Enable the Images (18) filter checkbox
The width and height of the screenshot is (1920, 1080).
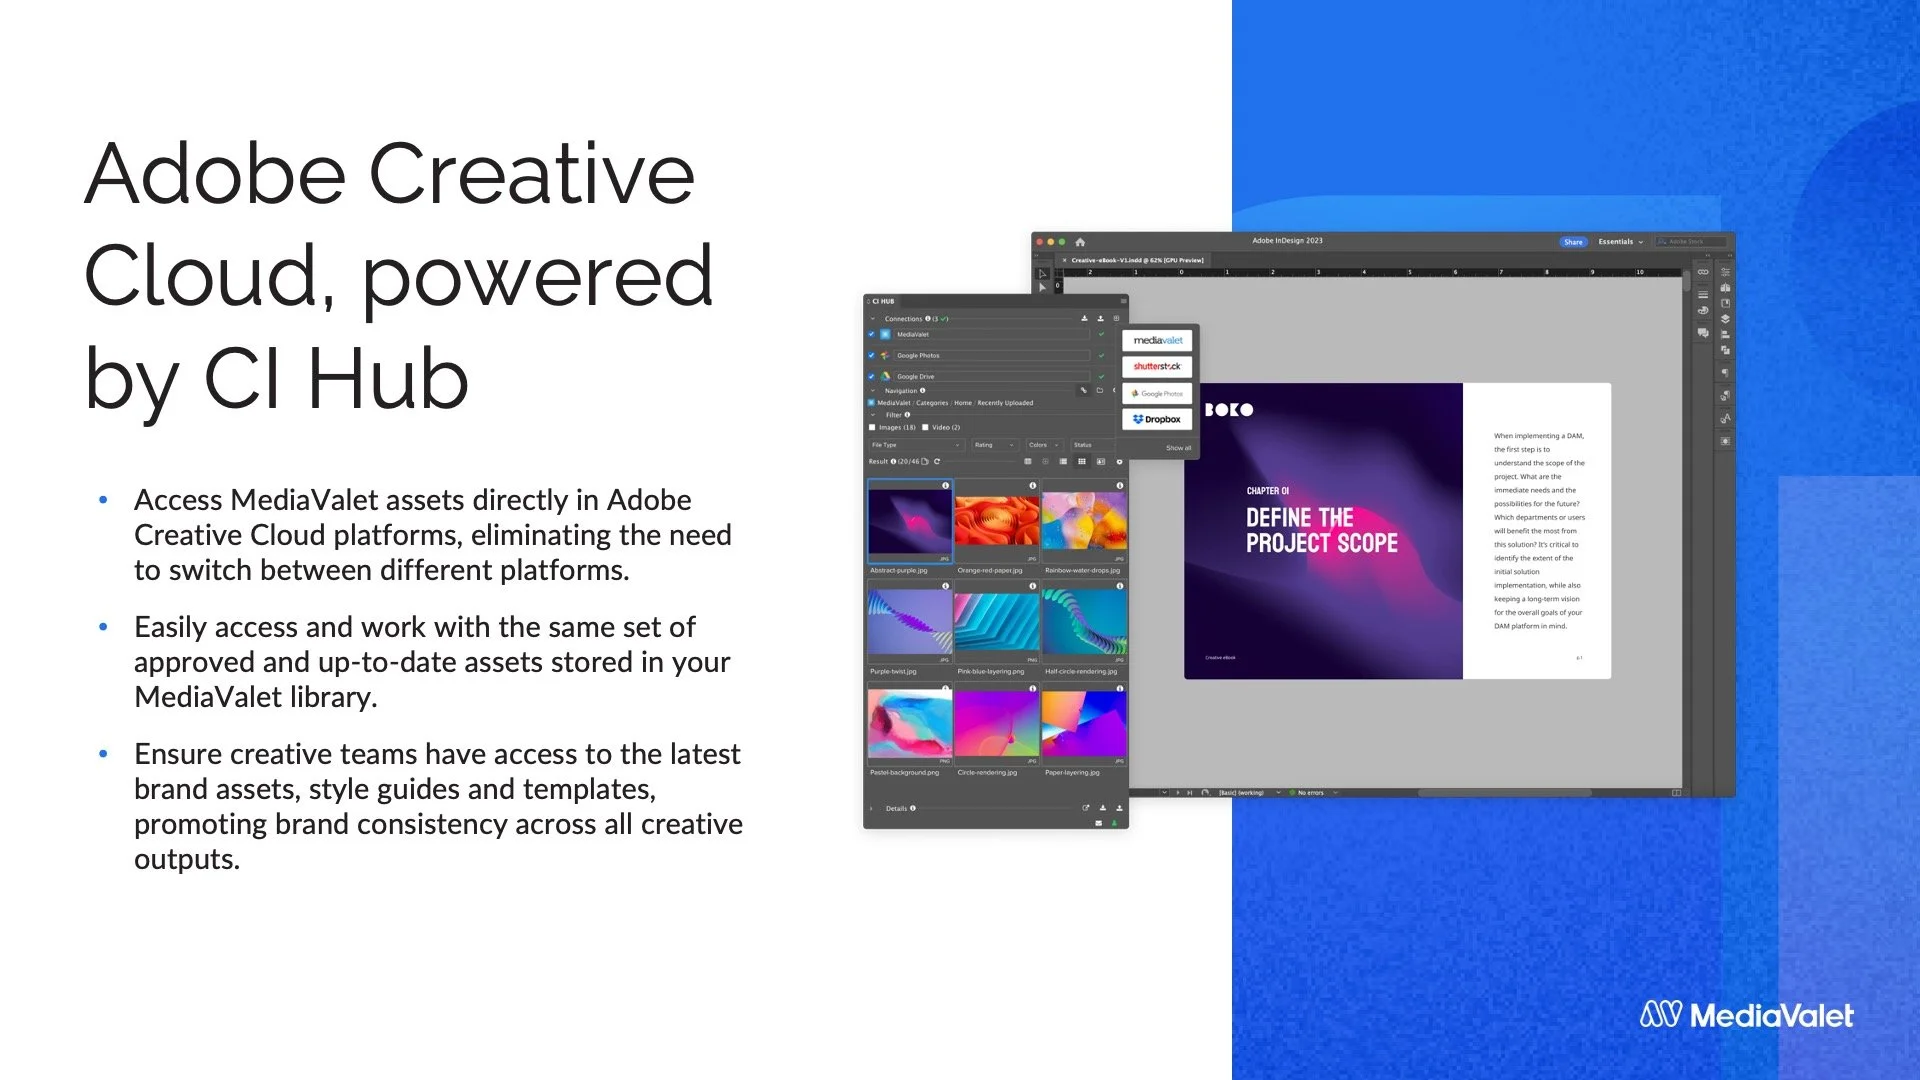[x=872, y=428]
